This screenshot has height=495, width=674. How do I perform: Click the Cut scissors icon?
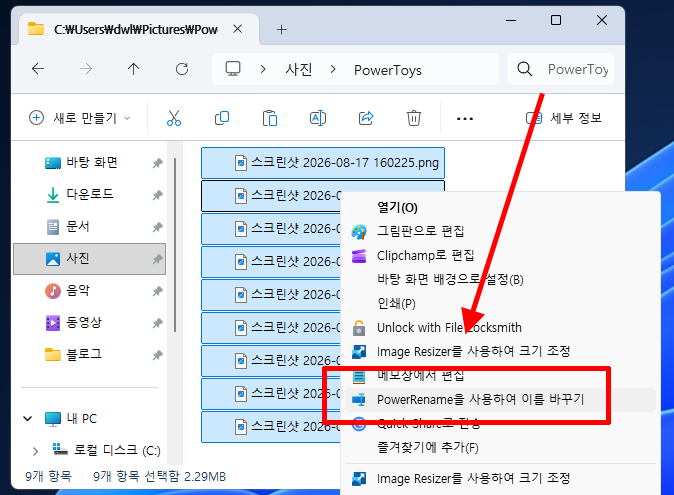(174, 118)
